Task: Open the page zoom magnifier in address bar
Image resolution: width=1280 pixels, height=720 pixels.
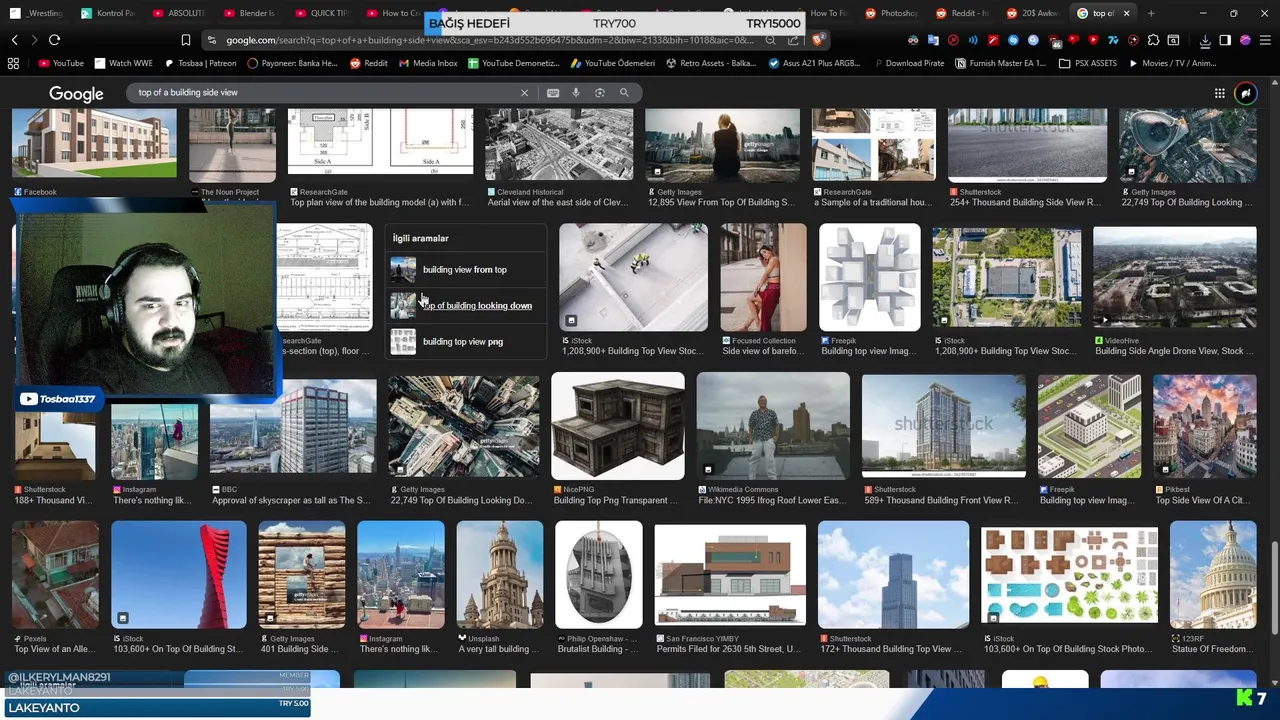Action: pyautogui.click(x=770, y=40)
